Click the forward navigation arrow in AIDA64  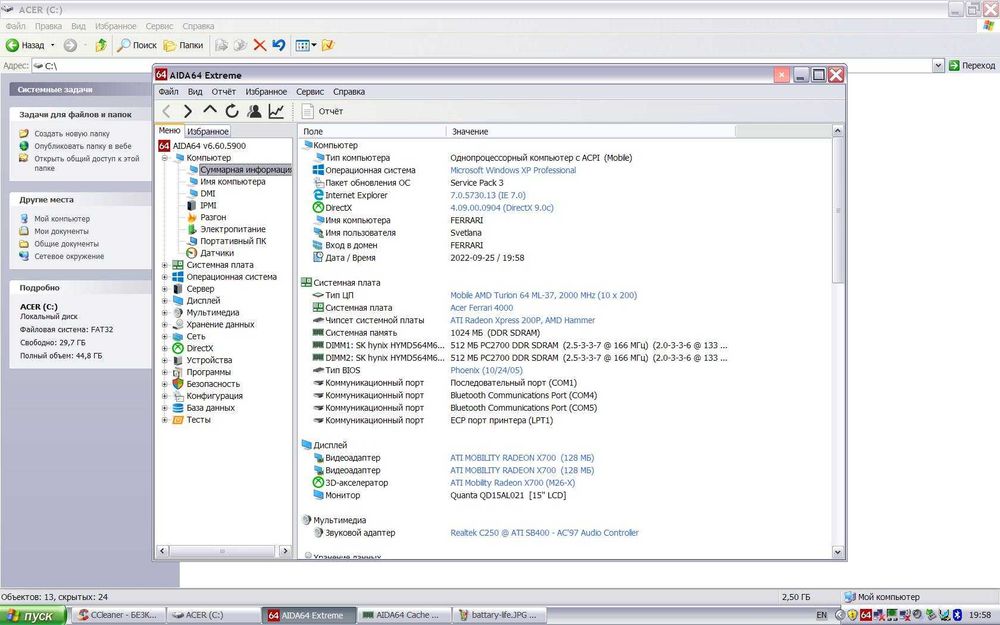pos(188,111)
